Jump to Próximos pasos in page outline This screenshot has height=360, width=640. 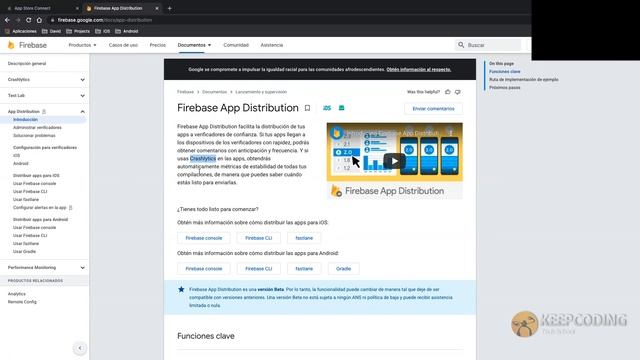(x=504, y=88)
